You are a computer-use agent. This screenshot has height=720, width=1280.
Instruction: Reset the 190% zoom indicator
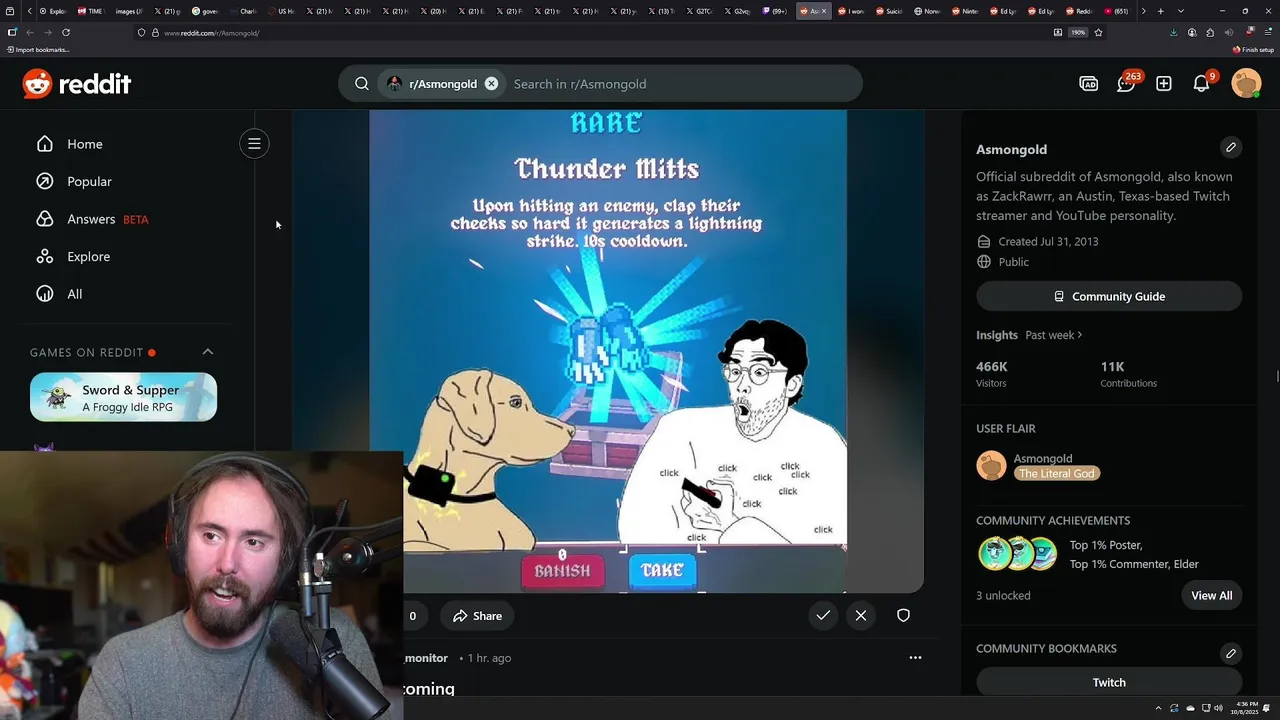click(1078, 32)
